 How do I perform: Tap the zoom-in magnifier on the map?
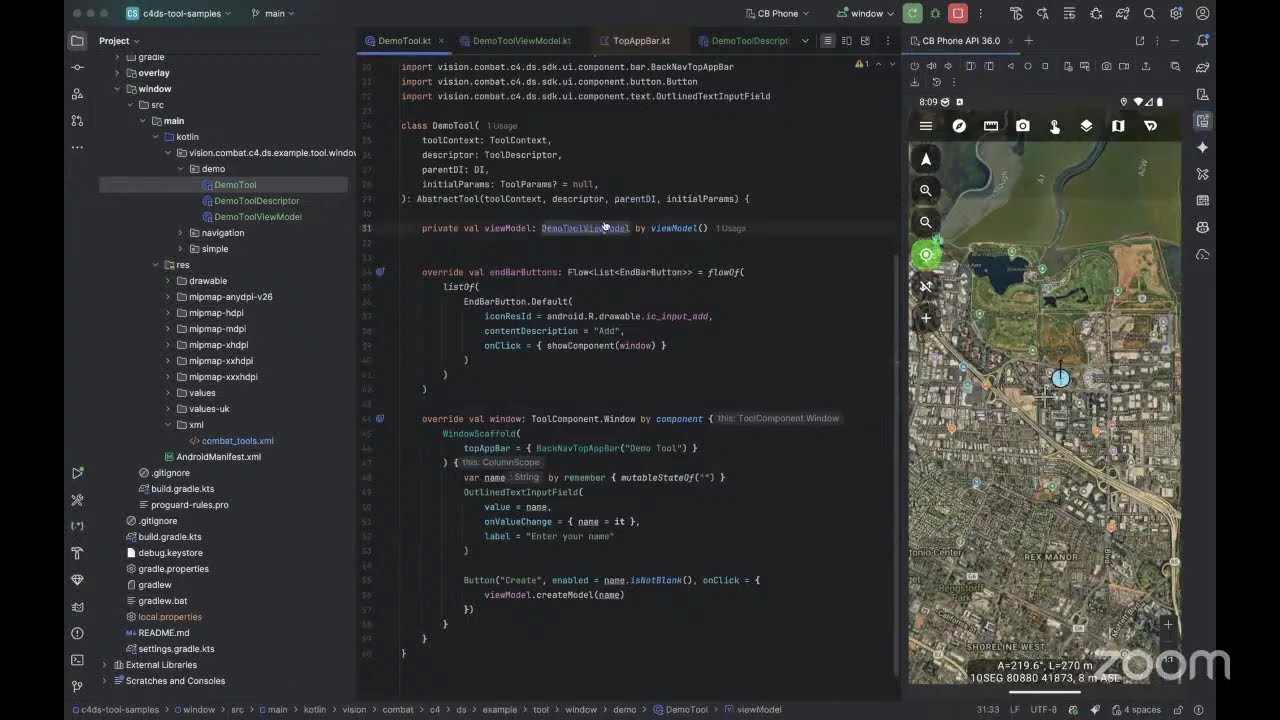[926, 191]
